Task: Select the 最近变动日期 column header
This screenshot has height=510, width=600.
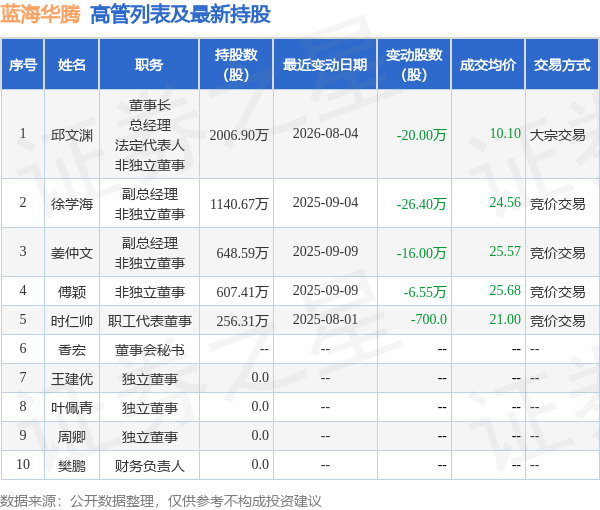Action: tap(325, 65)
